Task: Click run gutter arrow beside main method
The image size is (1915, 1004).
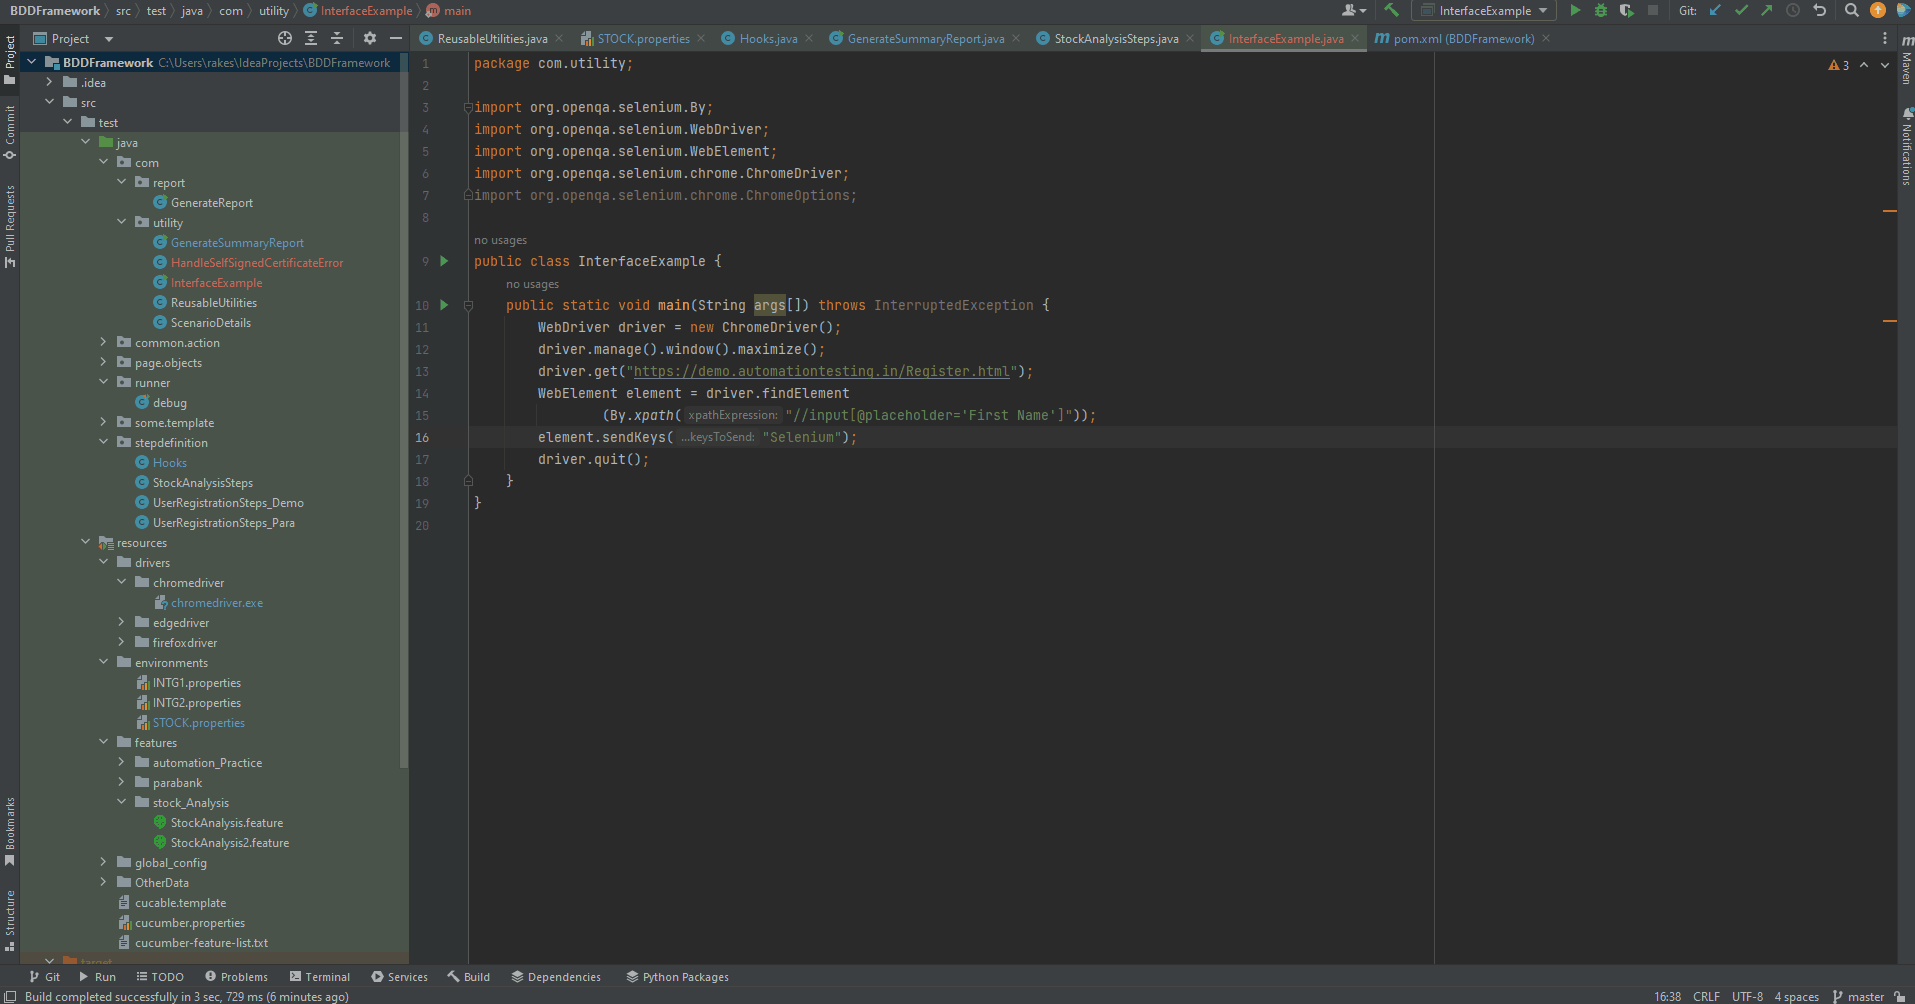Action: (444, 305)
